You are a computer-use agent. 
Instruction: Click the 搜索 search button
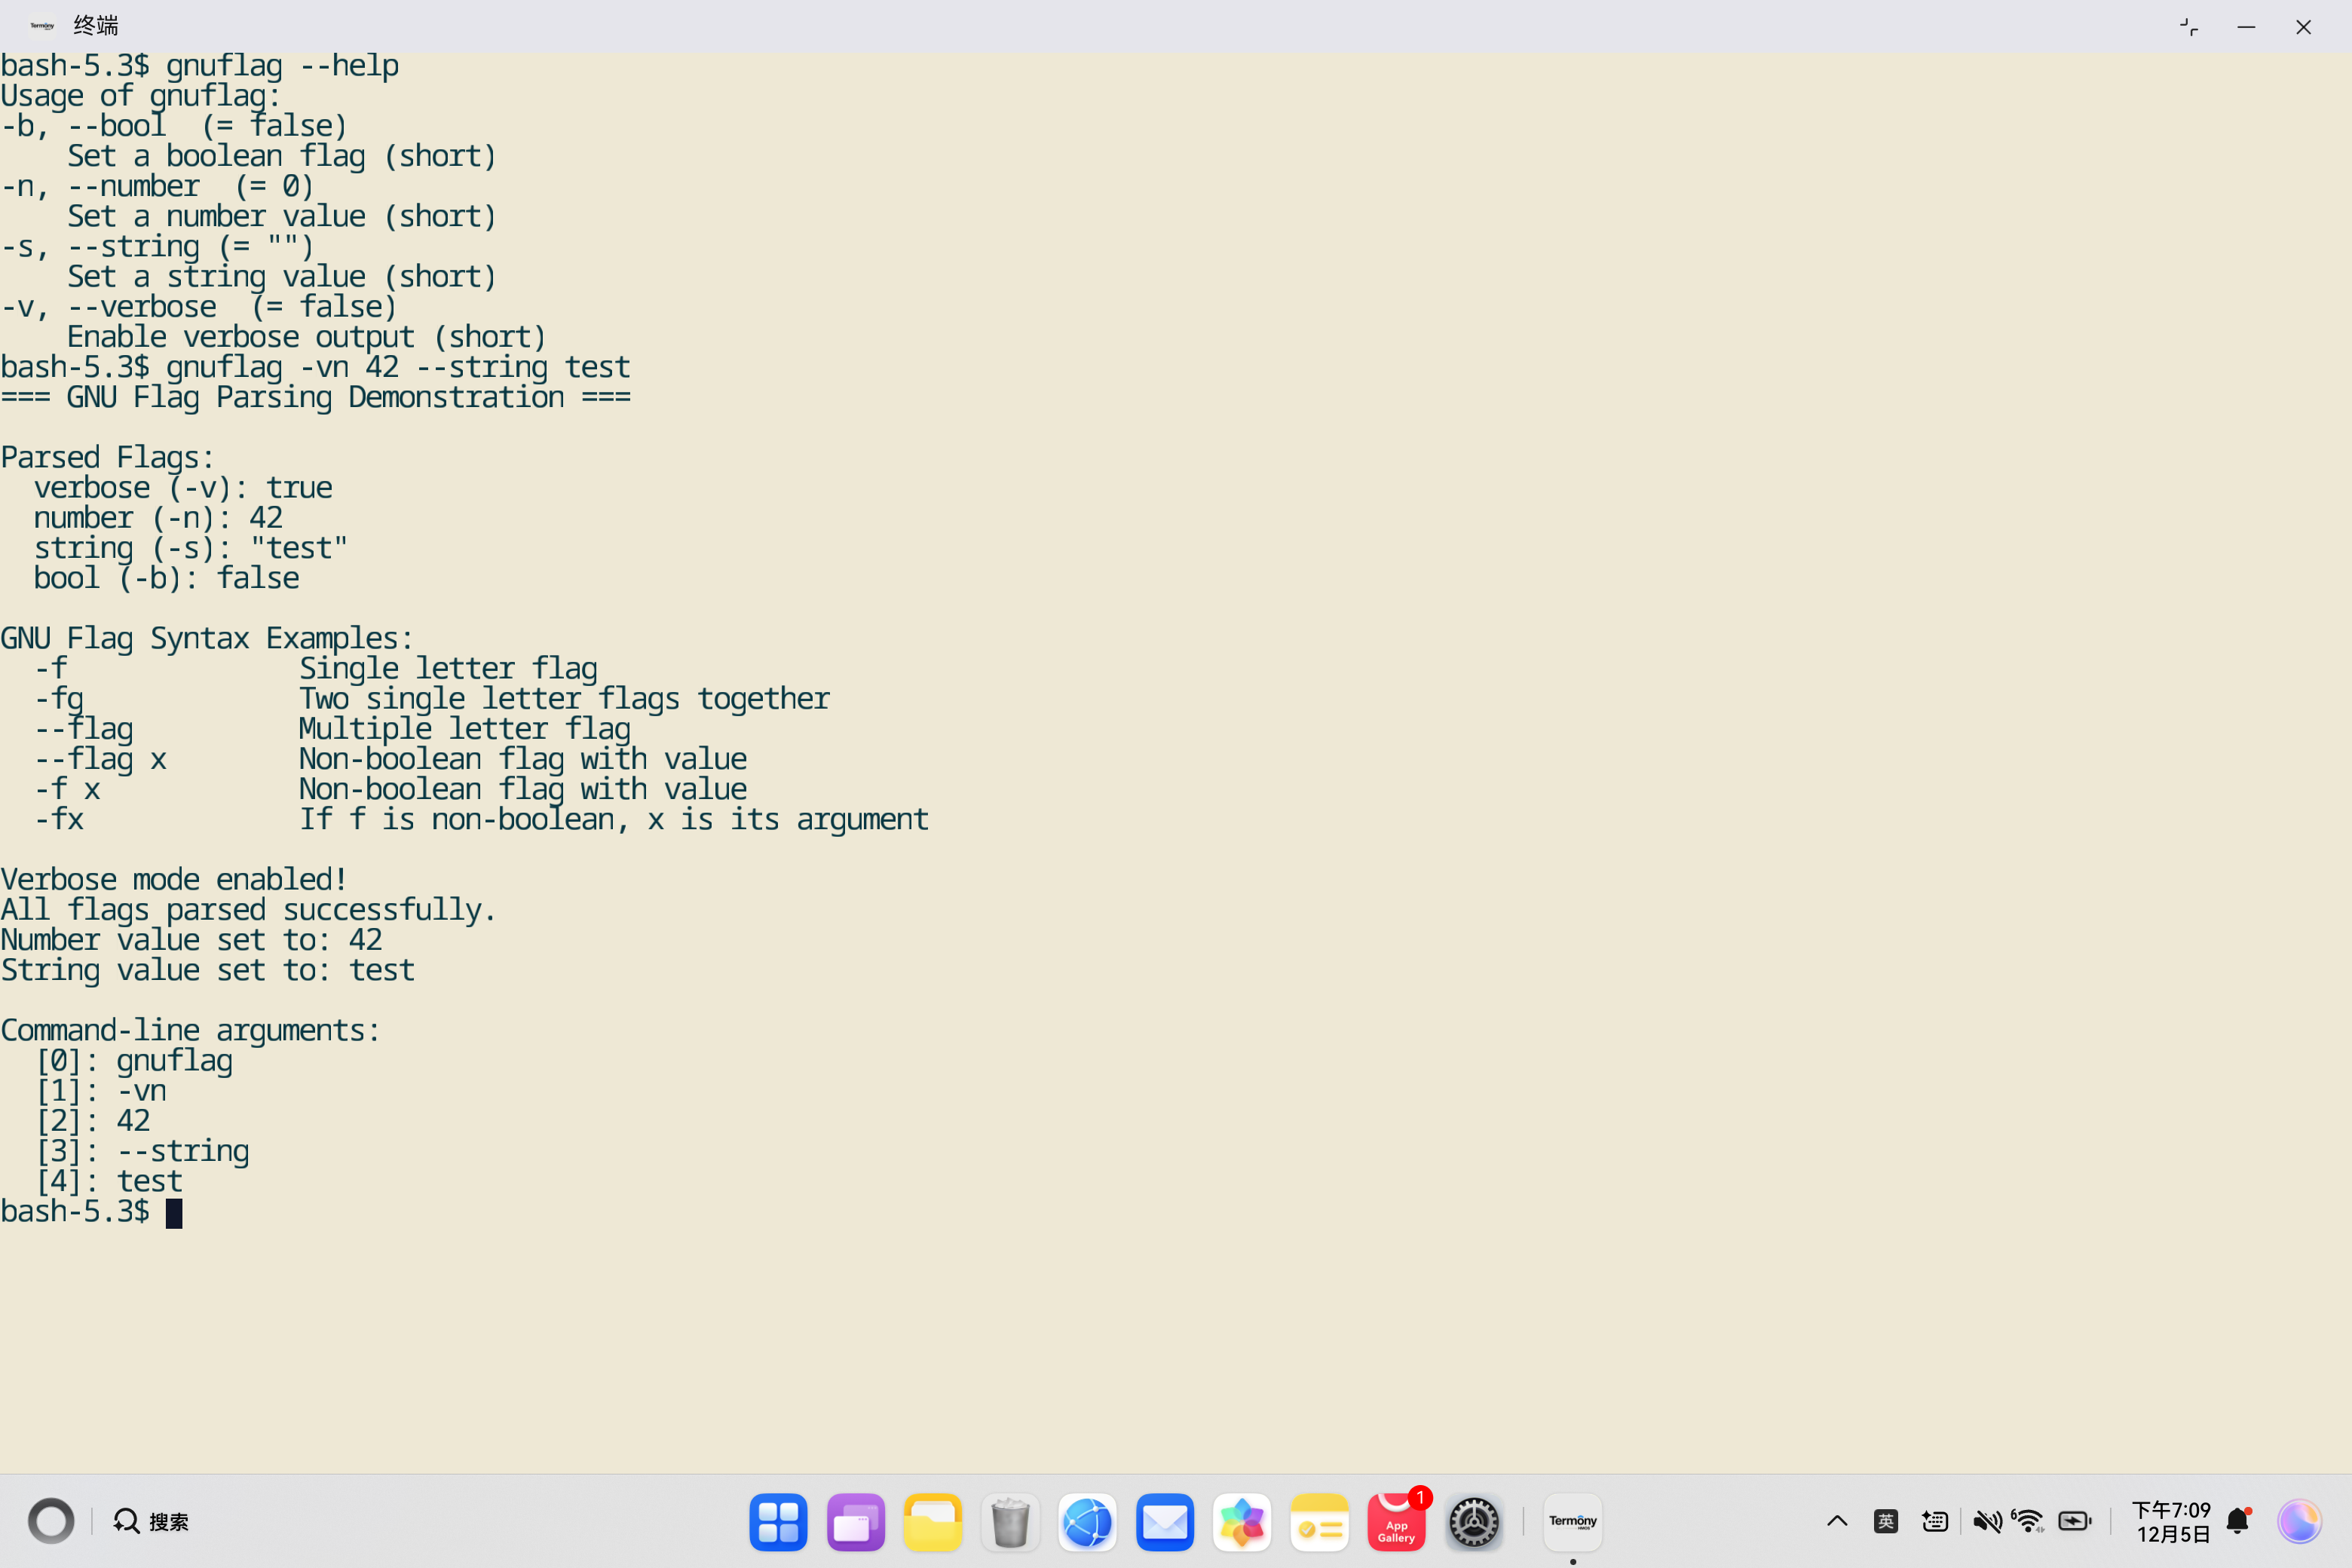[x=151, y=1522]
